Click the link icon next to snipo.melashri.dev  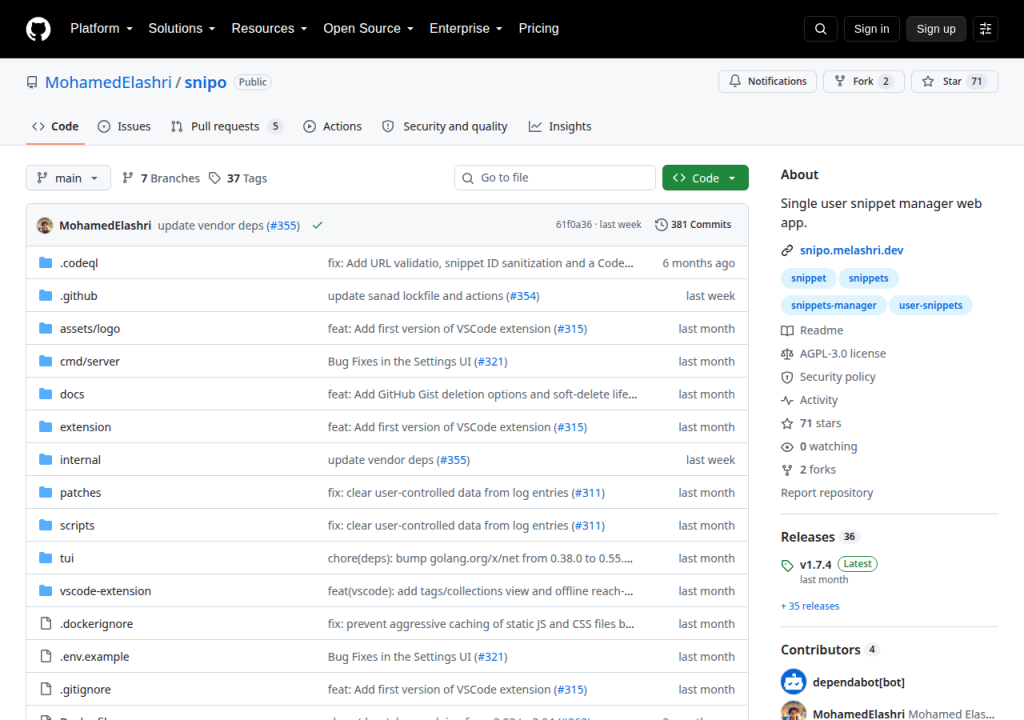click(787, 250)
